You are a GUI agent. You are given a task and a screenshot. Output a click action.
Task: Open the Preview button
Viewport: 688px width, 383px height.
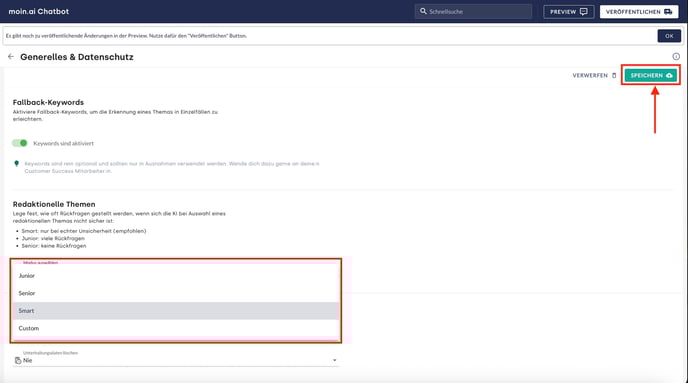pos(569,12)
